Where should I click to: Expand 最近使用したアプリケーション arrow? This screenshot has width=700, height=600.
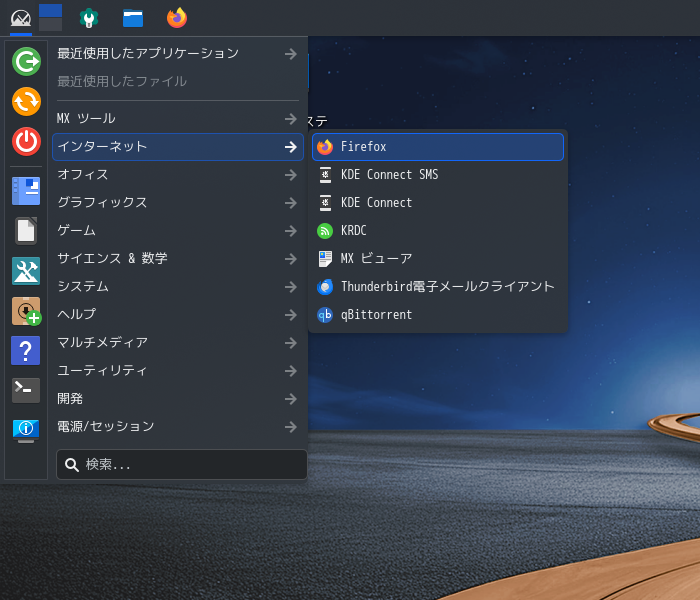click(291, 54)
